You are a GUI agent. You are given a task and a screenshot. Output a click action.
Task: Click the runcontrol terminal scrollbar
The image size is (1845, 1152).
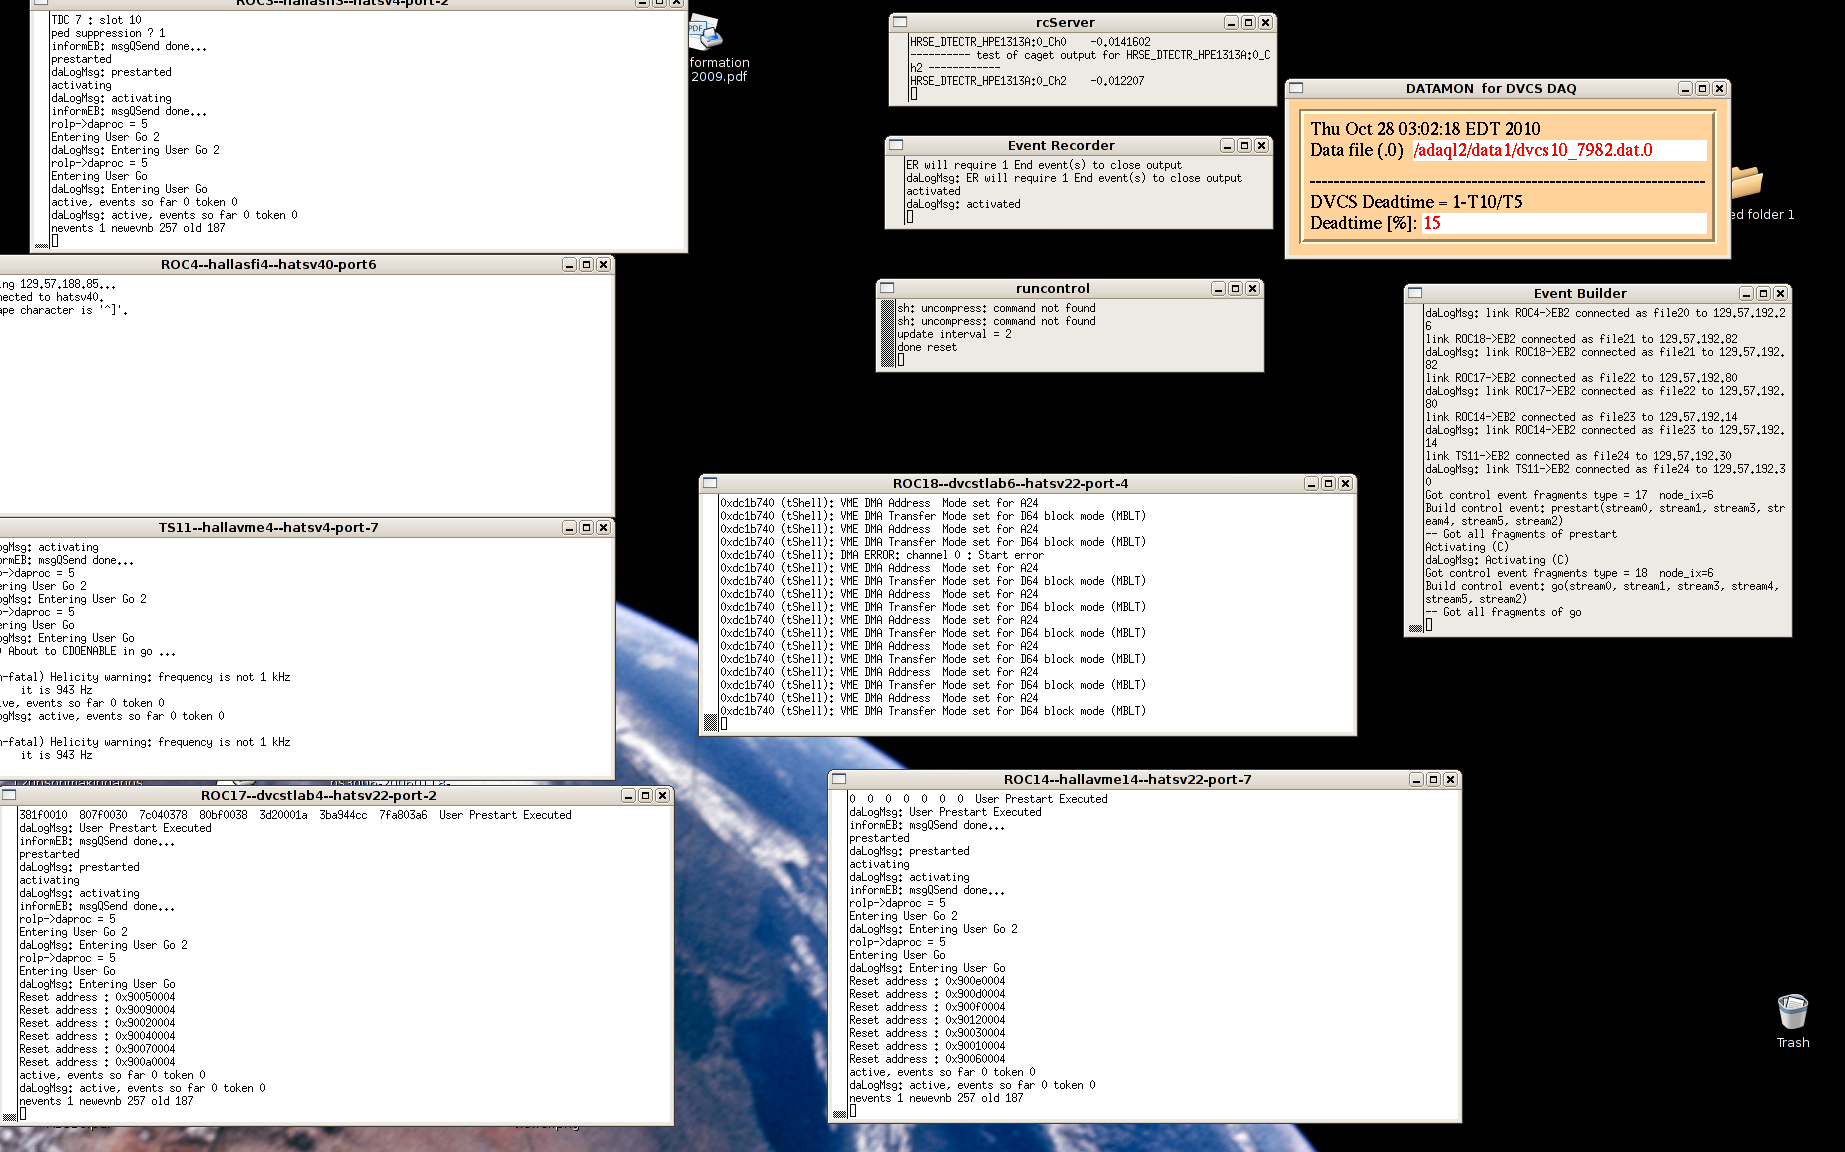pos(887,334)
